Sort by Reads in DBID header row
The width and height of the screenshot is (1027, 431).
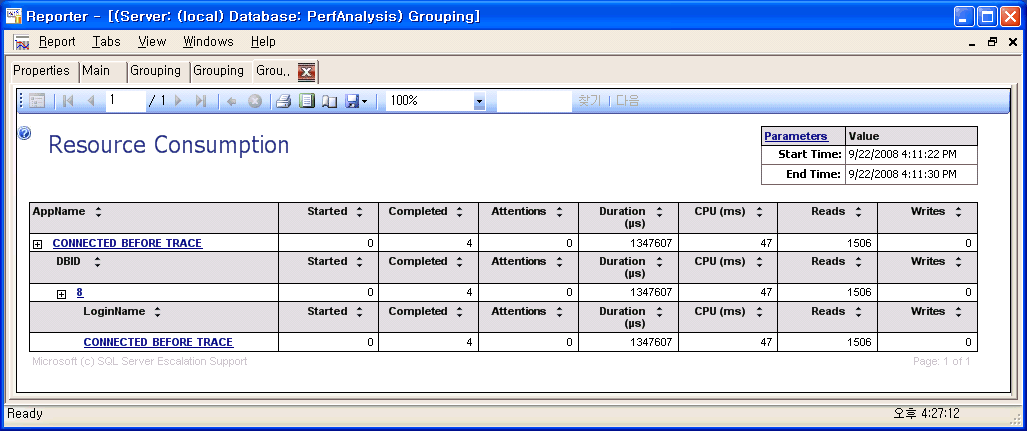point(858,261)
